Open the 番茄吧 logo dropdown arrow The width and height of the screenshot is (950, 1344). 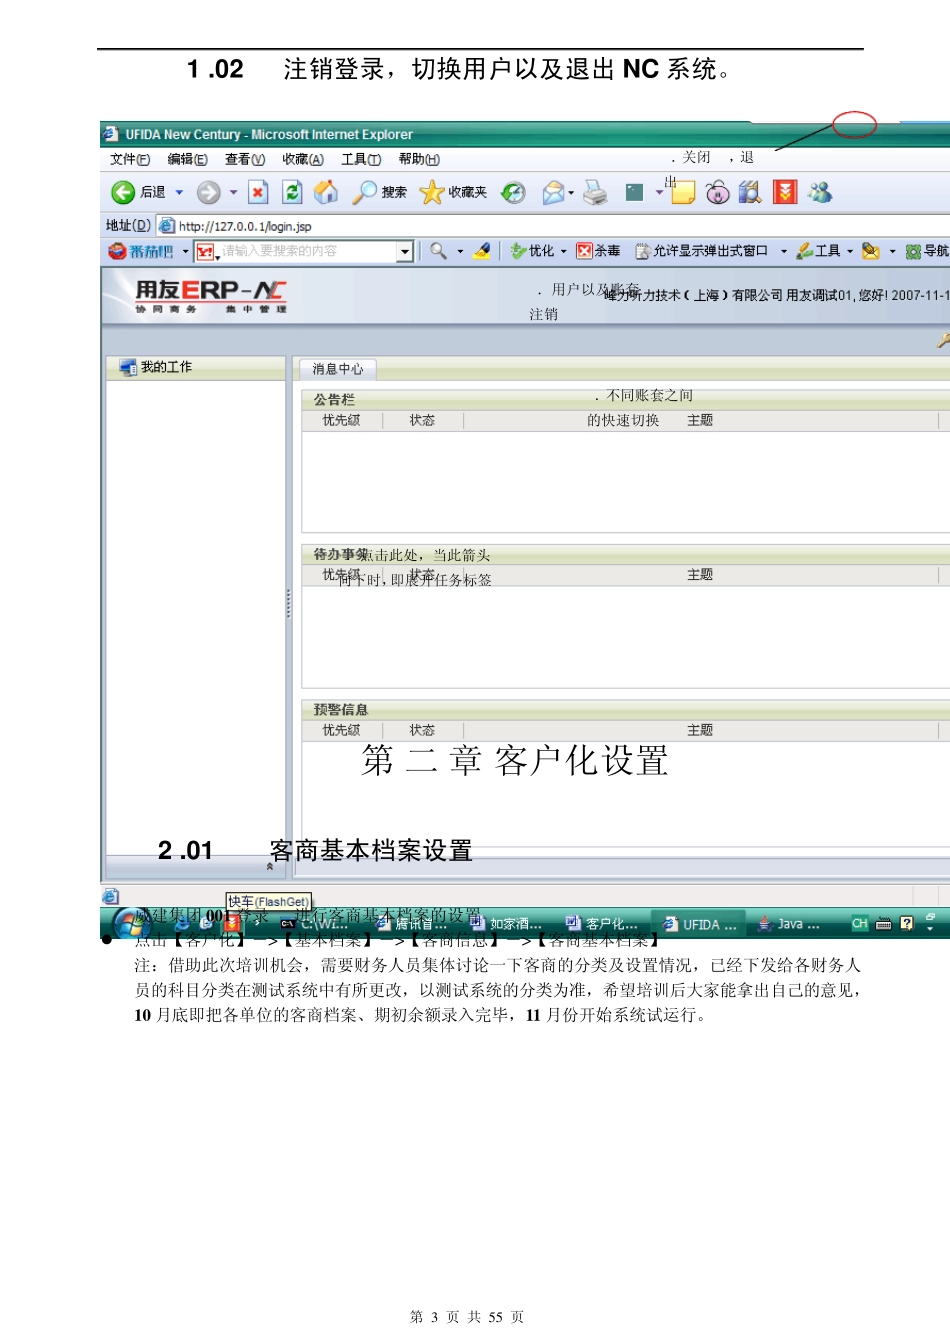(x=185, y=252)
